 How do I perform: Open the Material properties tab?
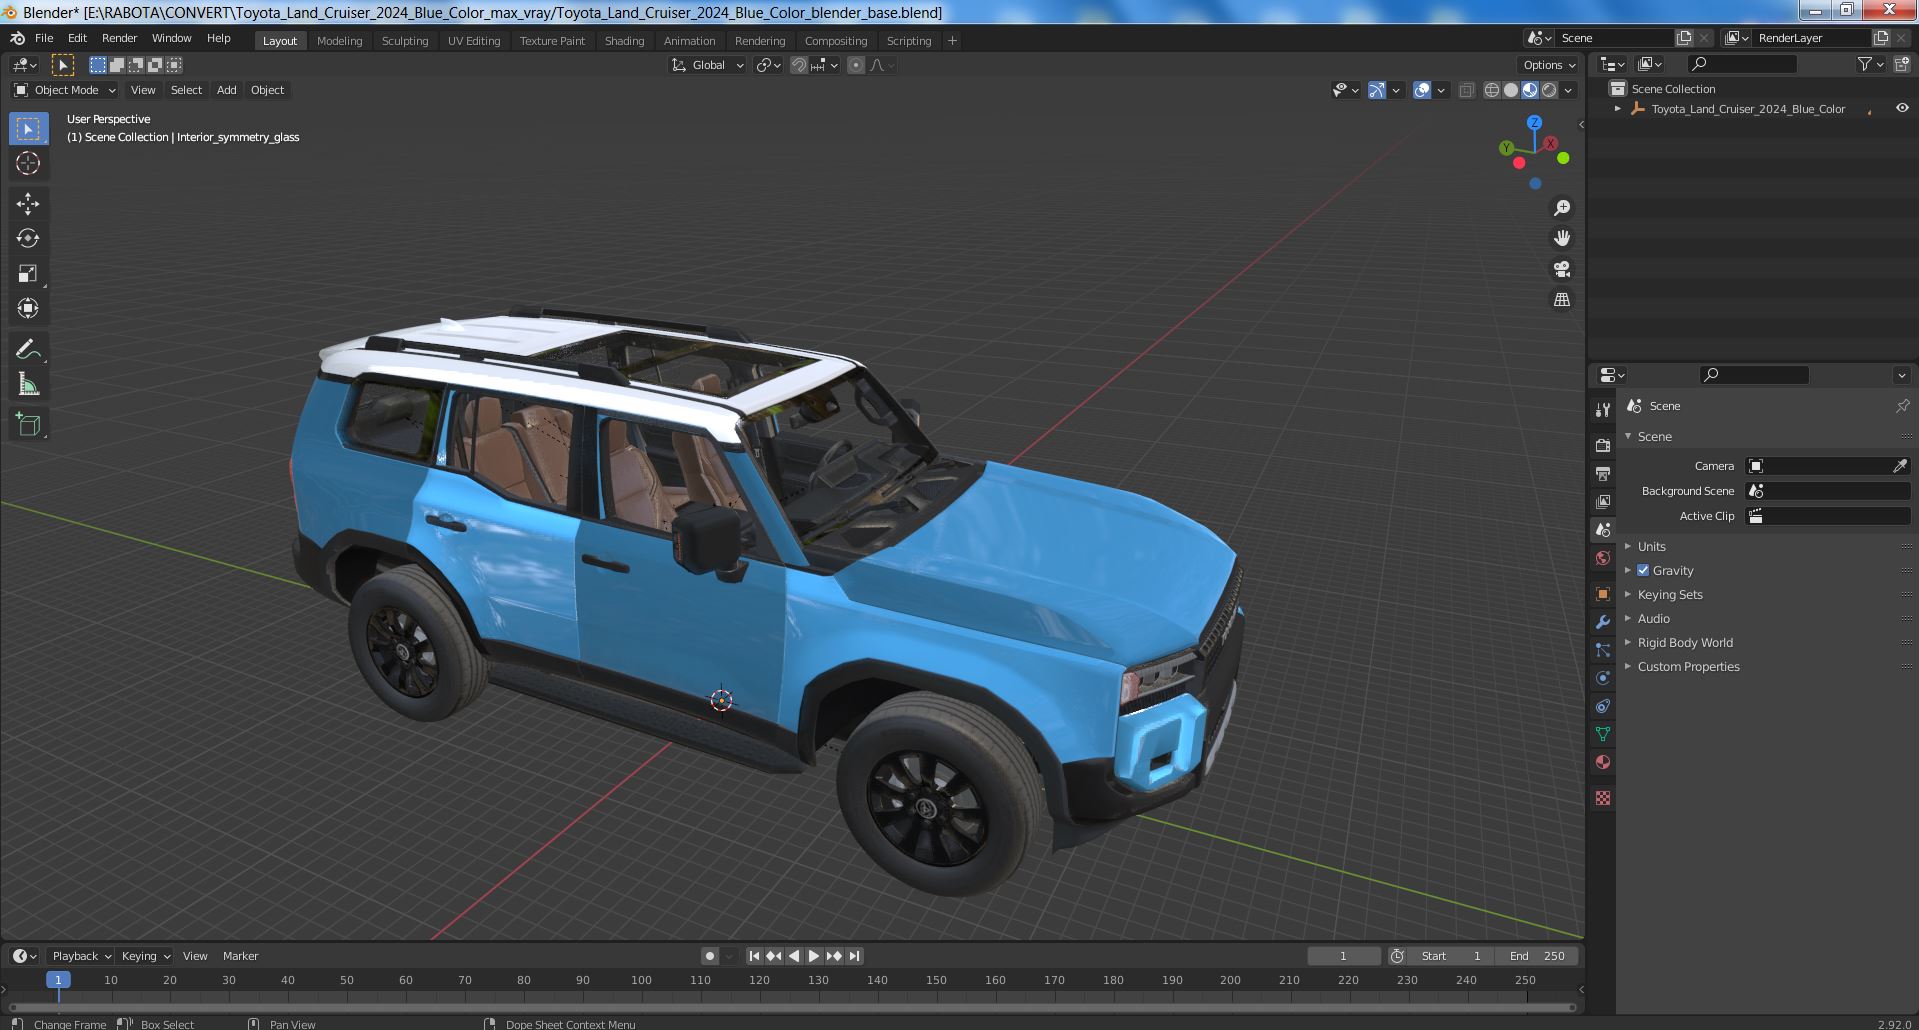click(1603, 762)
